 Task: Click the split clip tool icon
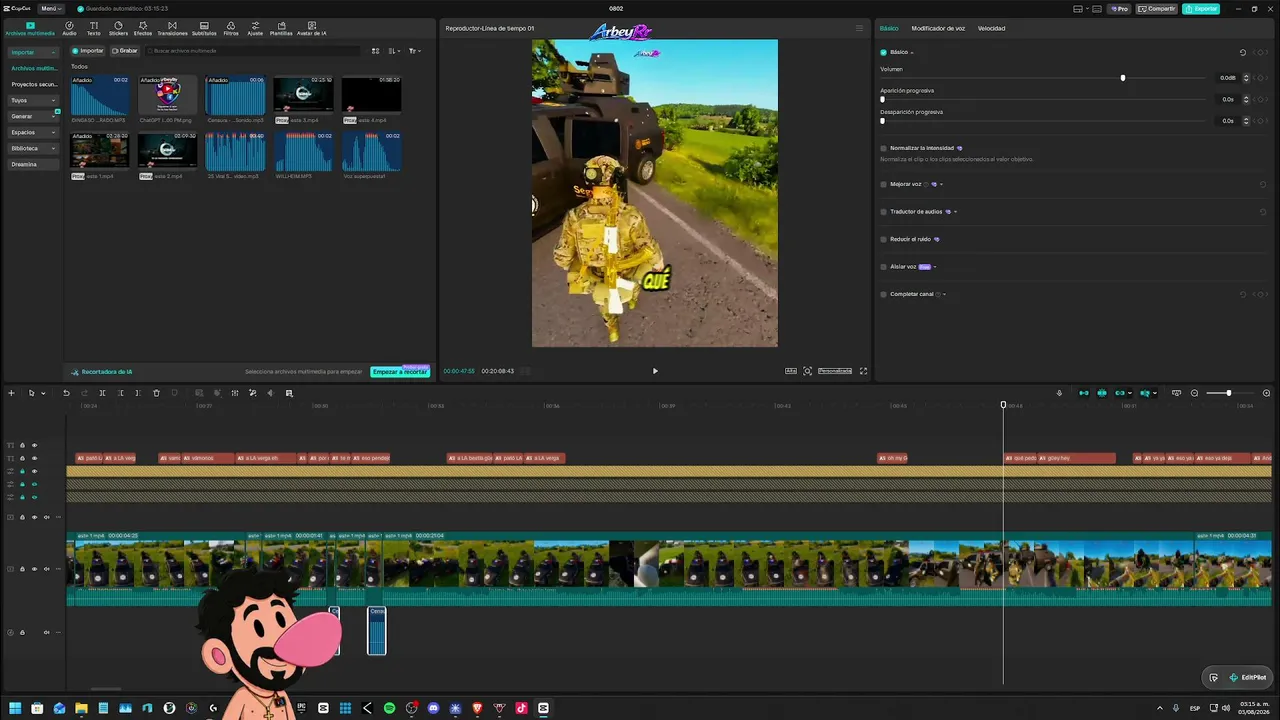tap(102, 393)
